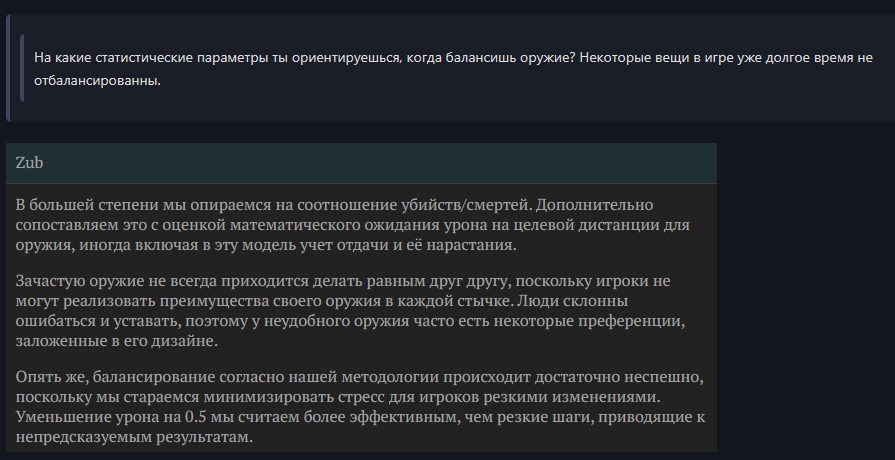Click the username "Zub" in the reply header
Screen dimensions: 895x460
click(29, 163)
